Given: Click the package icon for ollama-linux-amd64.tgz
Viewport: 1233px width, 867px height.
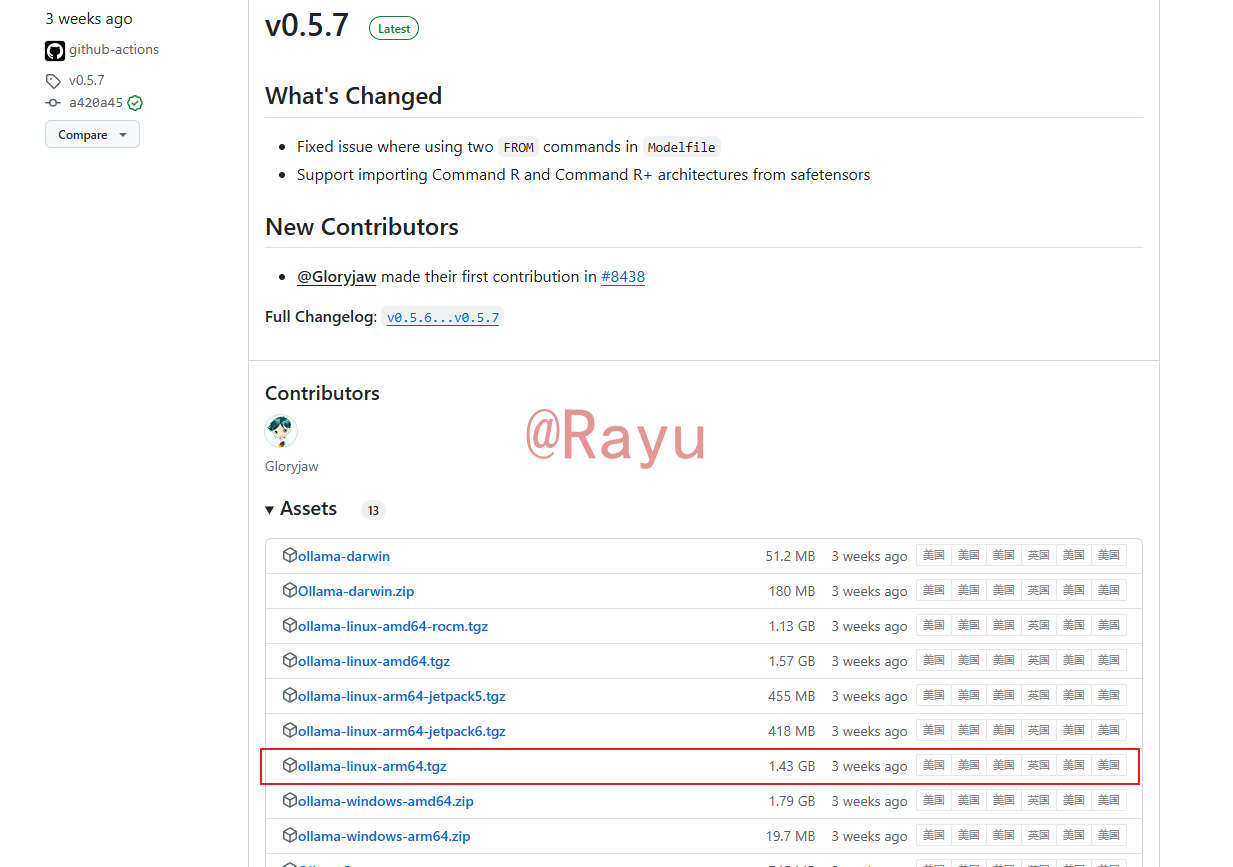Looking at the screenshot, I should pyautogui.click(x=290, y=660).
